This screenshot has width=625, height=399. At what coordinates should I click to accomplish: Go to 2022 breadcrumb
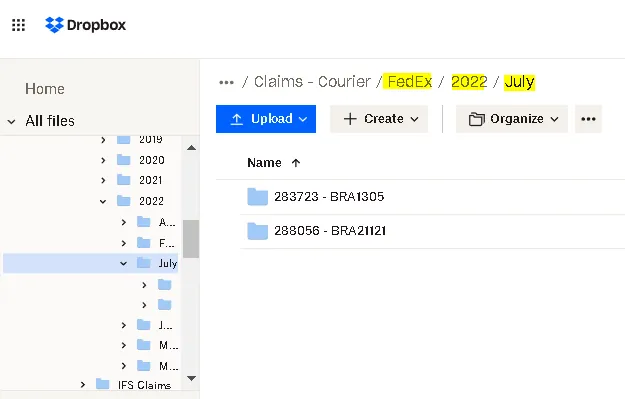coord(469,82)
